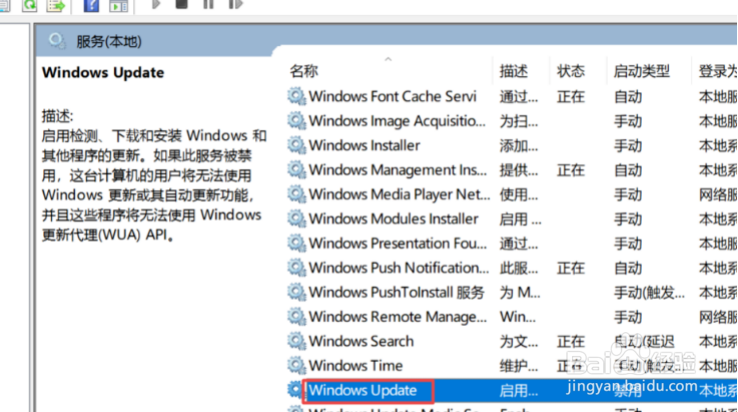Screen dimensions: 738x412
Task: Sort by the 描述 column header
Action: pos(513,71)
